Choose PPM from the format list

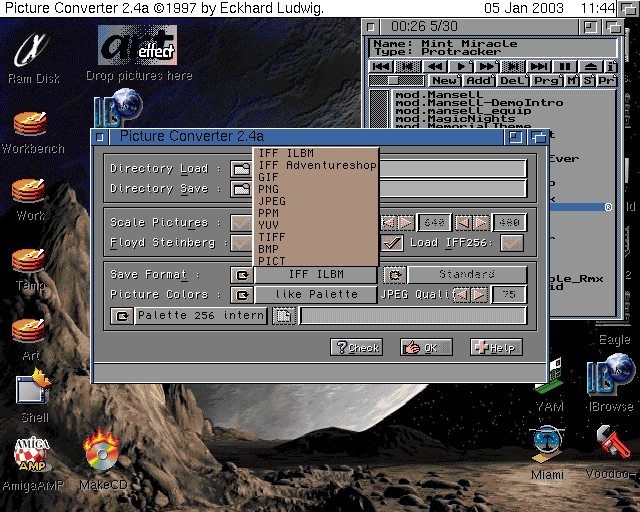pos(316,213)
